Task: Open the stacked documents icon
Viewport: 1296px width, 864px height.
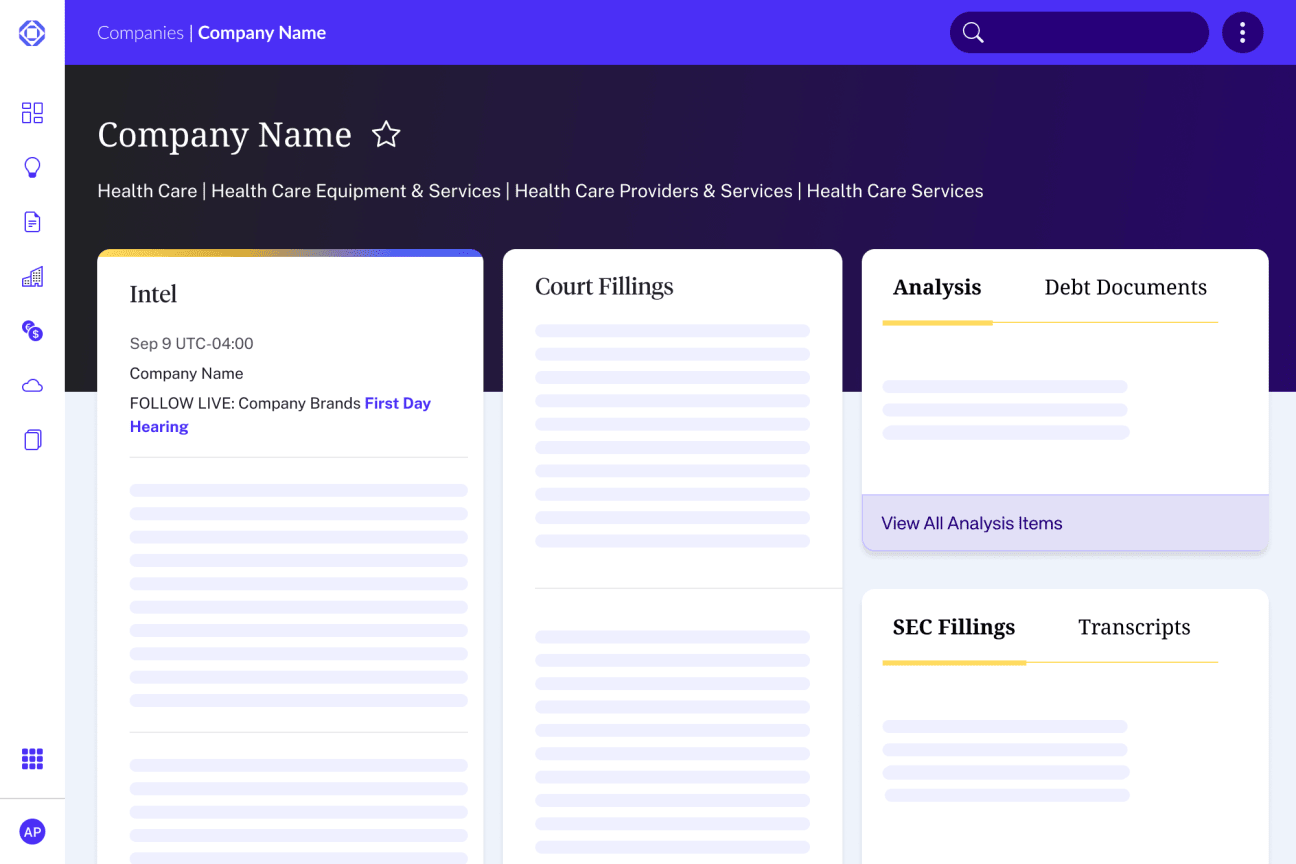Action: [x=32, y=439]
